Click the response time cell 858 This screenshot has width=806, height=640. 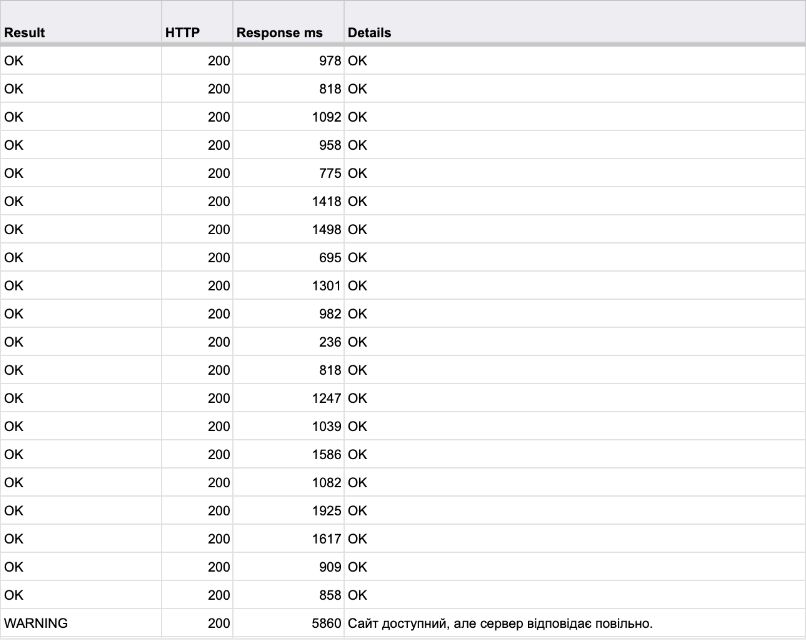[288, 595]
